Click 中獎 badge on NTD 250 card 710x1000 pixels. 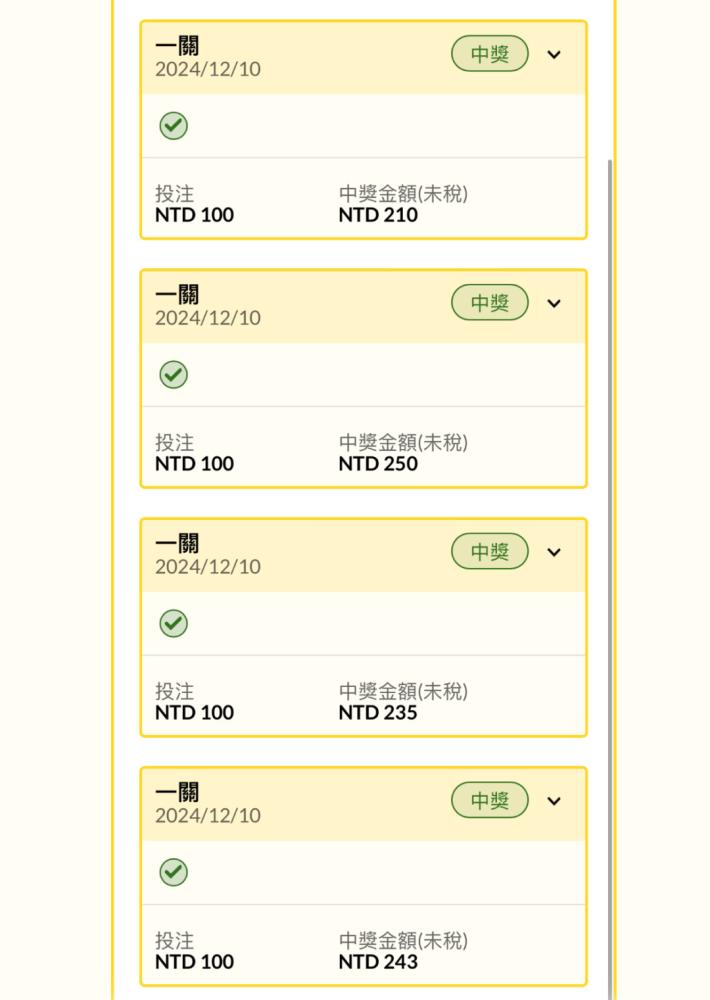point(490,303)
